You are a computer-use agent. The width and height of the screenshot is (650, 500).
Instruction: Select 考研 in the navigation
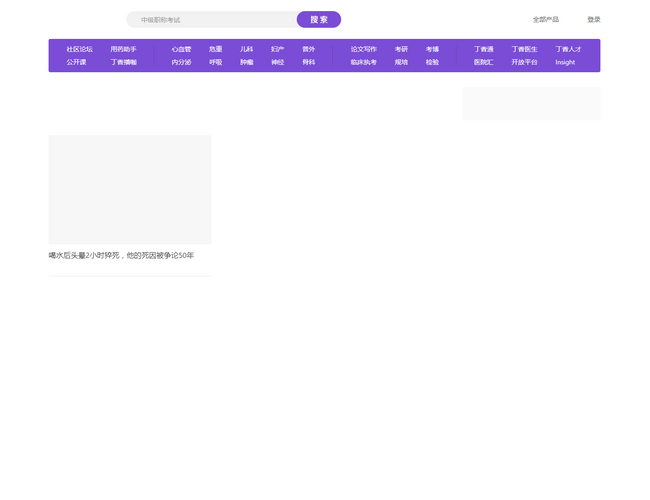click(401, 49)
